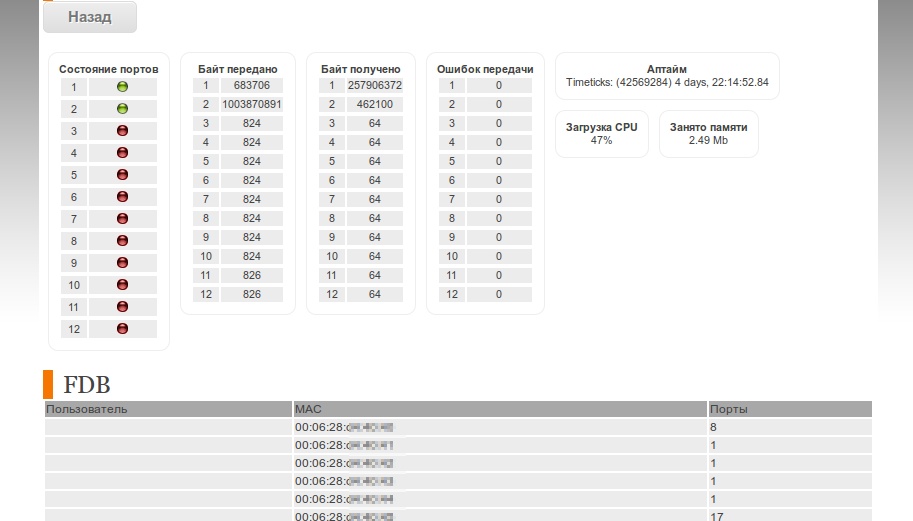913x521 pixels.
Task: Click the red status indicator for port 5
Action: point(123,175)
